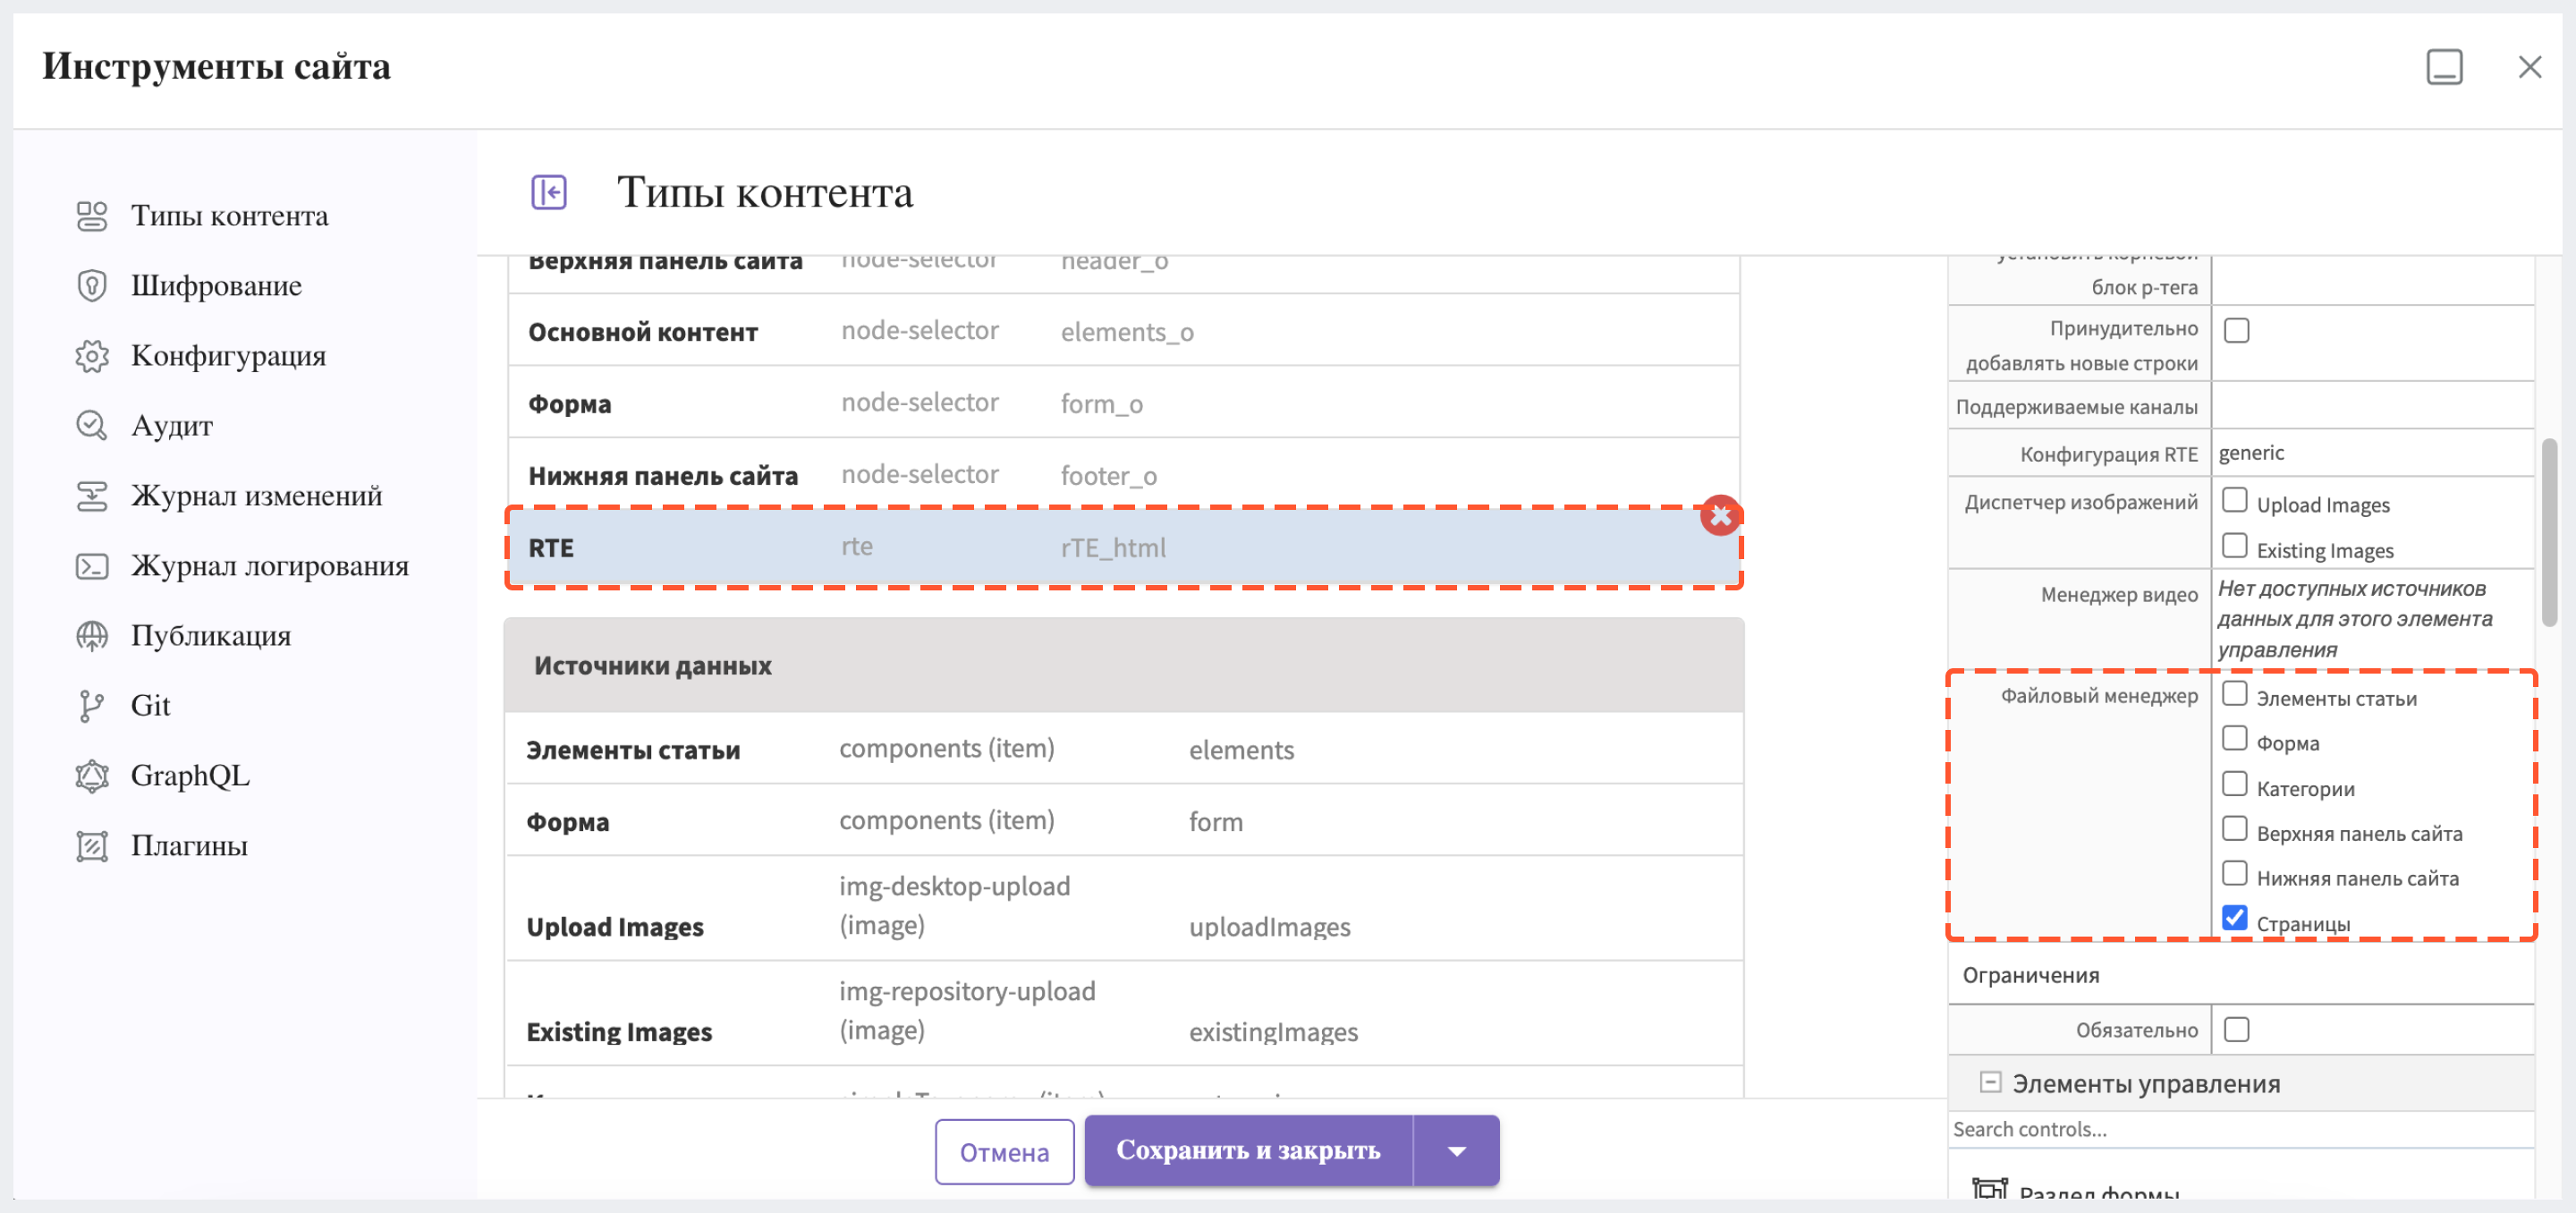2576x1213 pixels.
Task: Close the Инструменты сайта dialog
Action: (x=2530, y=67)
